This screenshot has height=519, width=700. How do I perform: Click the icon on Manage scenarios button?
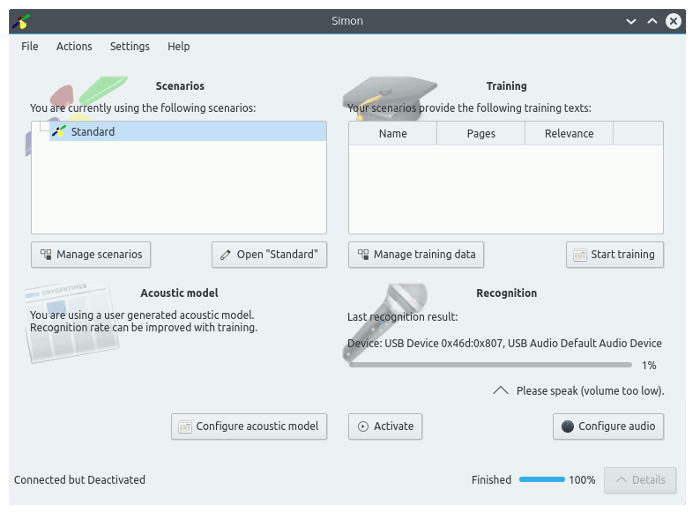coord(46,254)
